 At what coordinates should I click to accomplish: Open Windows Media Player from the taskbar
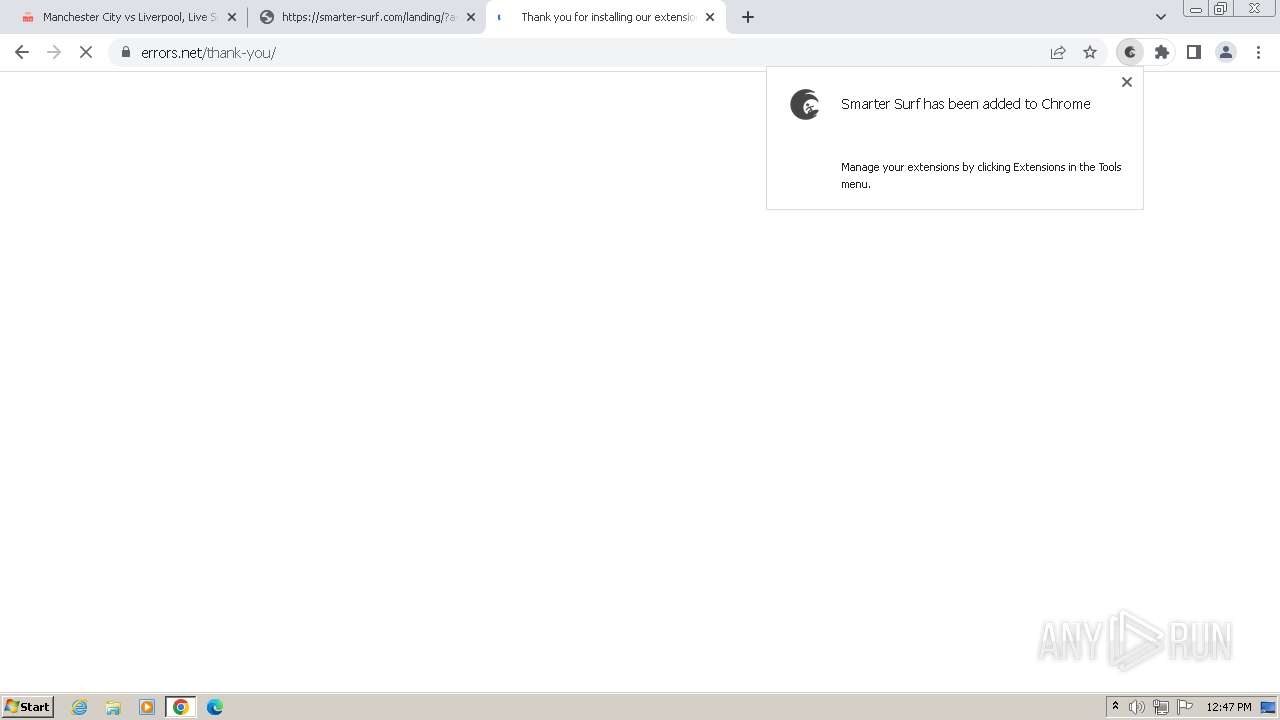pos(147,707)
